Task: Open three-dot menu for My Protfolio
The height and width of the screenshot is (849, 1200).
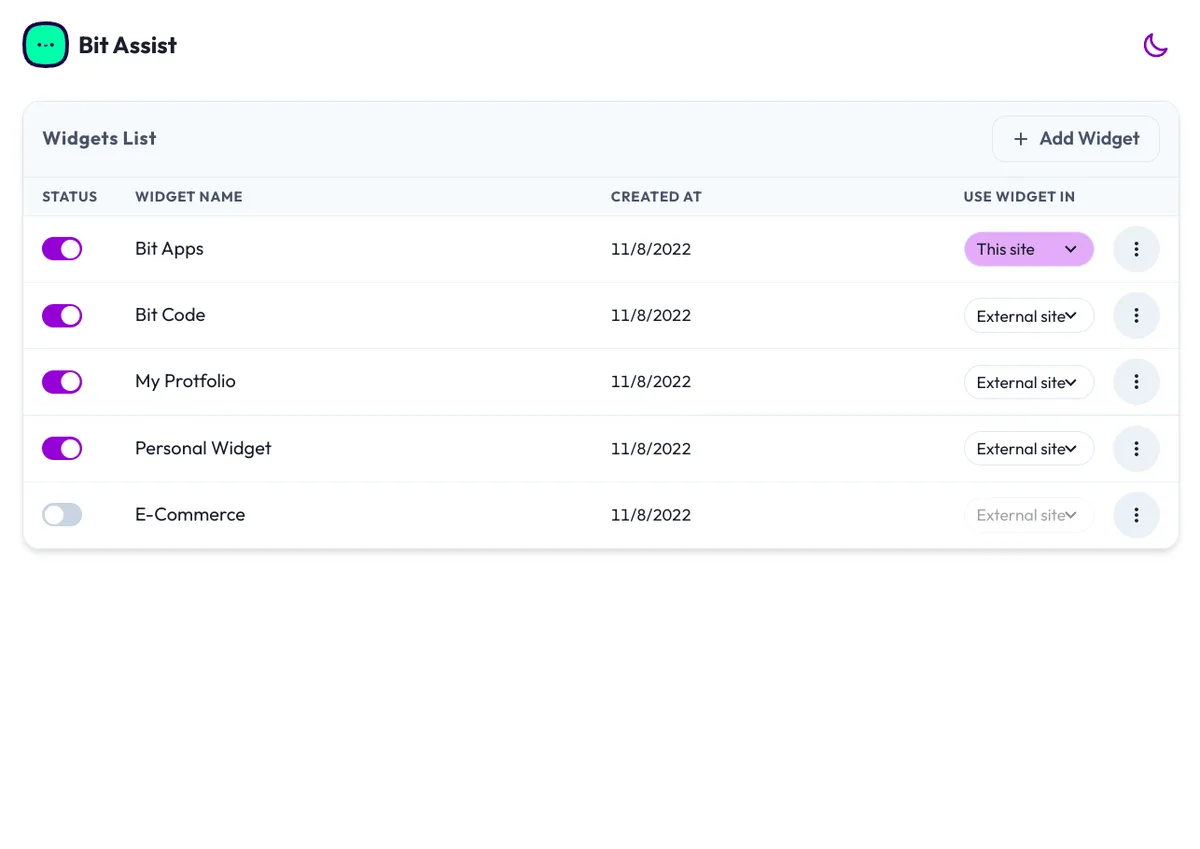Action: click(x=1136, y=382)
